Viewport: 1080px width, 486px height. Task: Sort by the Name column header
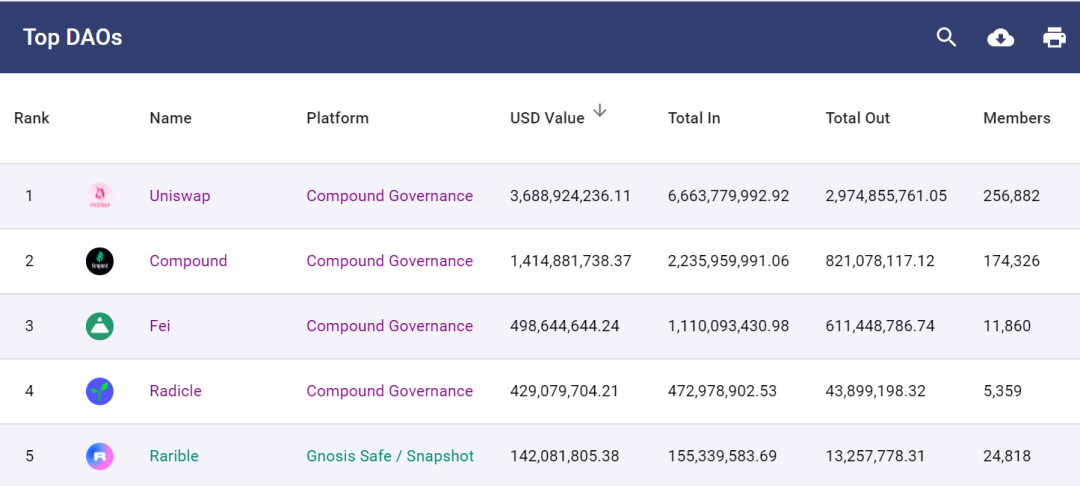[x=170, y=118]
